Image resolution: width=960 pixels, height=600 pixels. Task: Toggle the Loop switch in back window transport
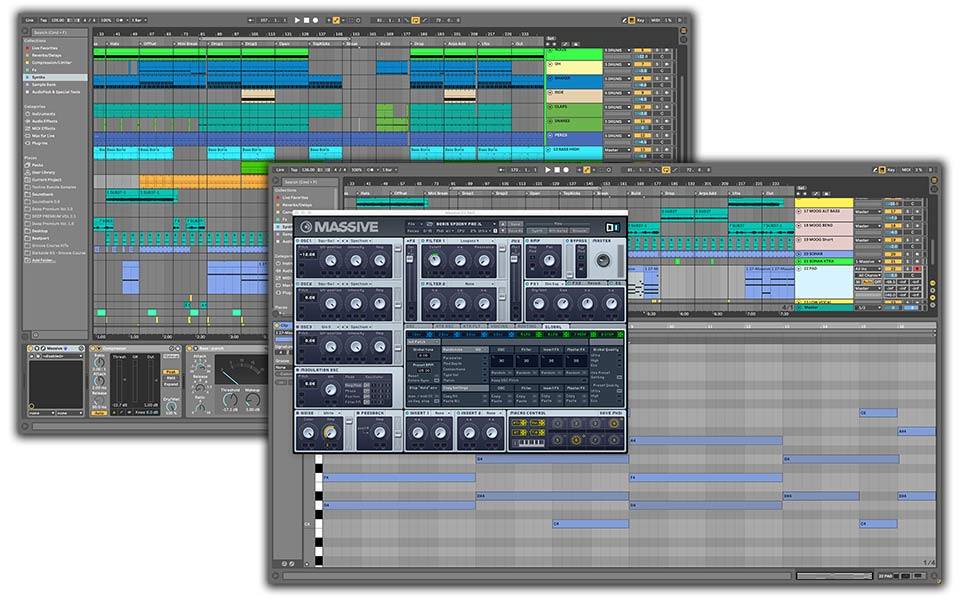click(416, 20)
